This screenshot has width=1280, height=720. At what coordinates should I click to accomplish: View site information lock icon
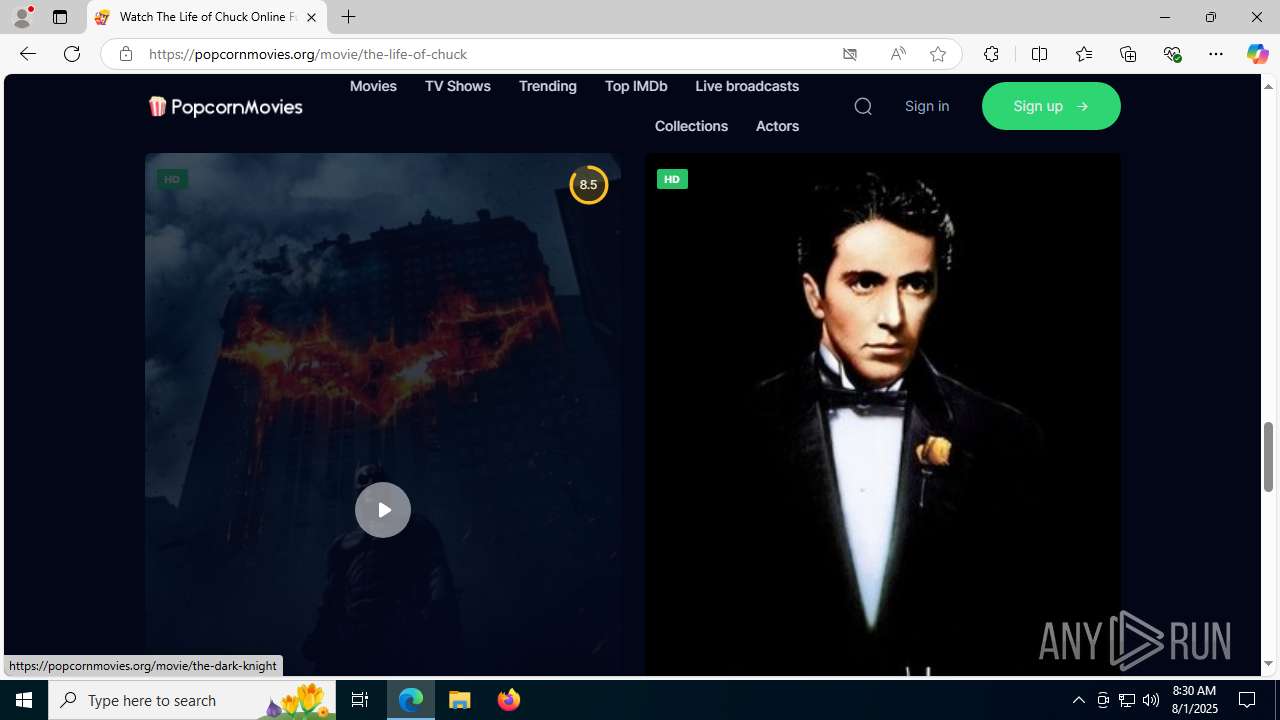[126, 54]
